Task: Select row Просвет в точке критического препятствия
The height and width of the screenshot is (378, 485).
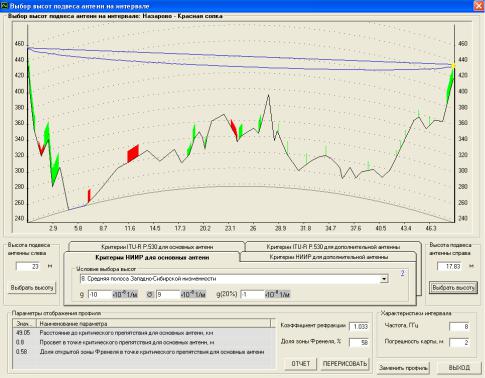Action: (144, 342)
